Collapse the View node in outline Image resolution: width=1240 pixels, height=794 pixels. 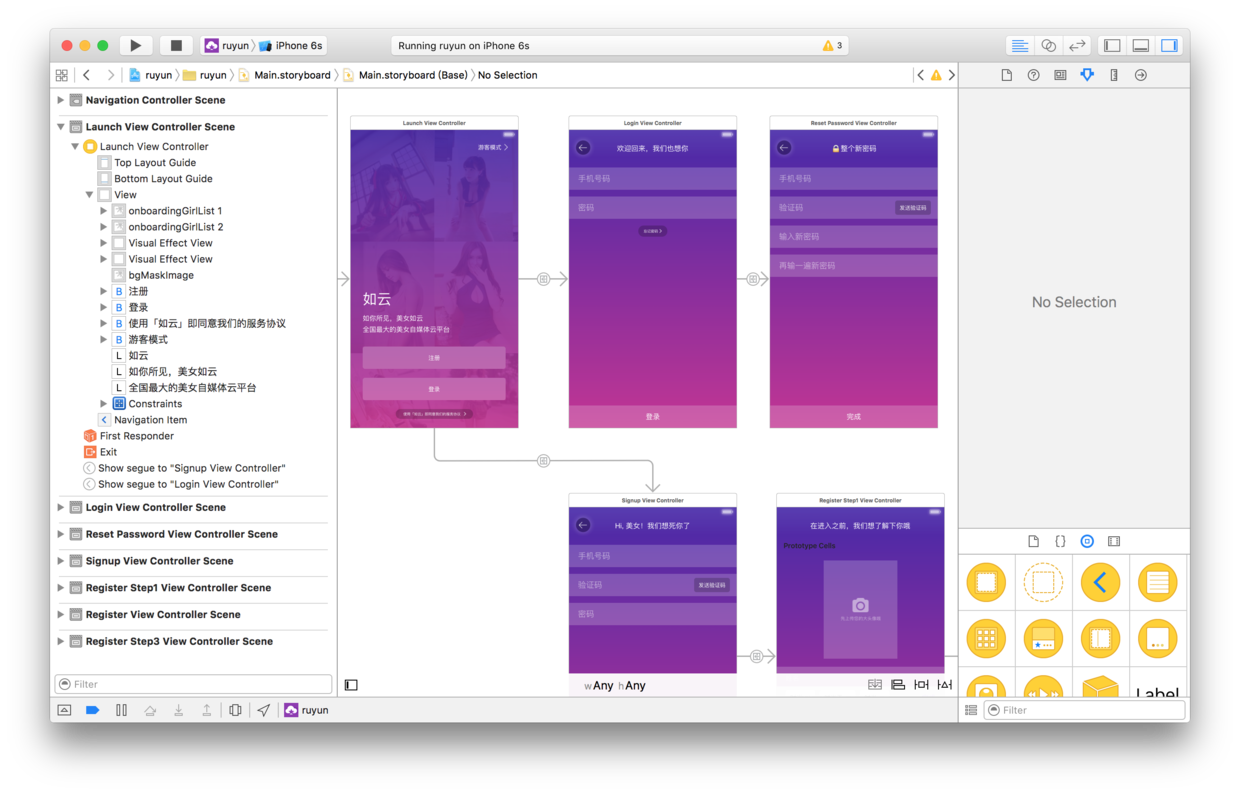[x=89, y=195]
